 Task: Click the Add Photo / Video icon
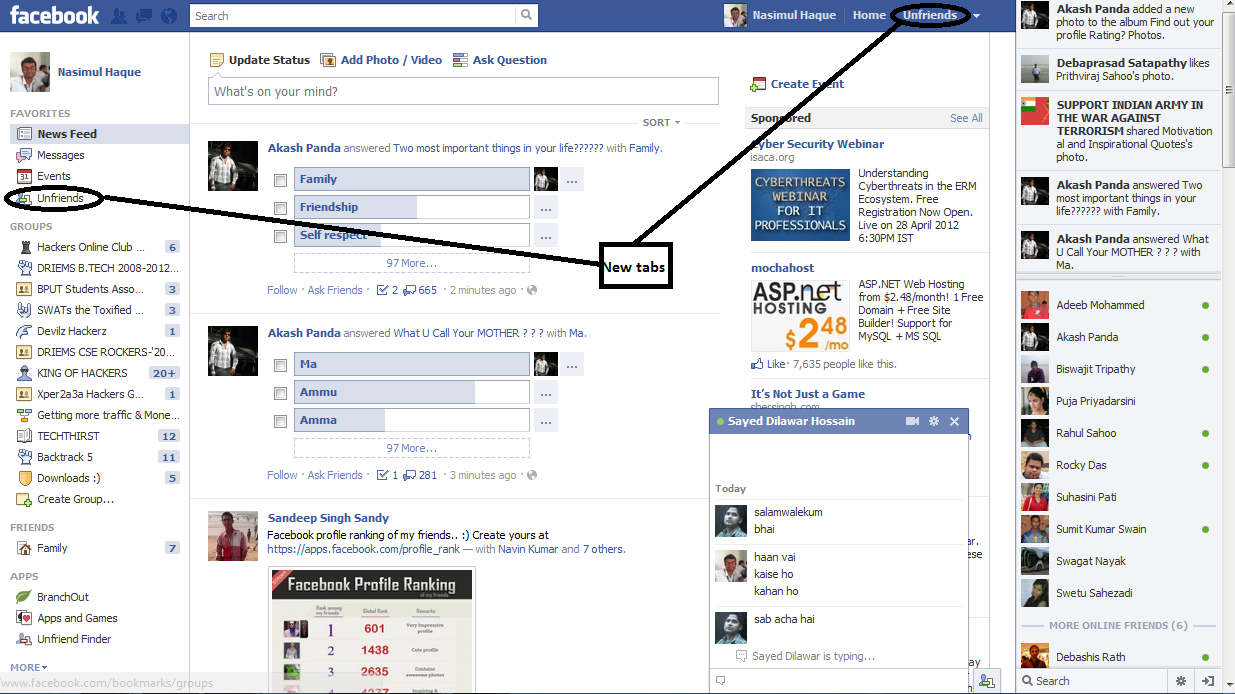coord(328,60)
